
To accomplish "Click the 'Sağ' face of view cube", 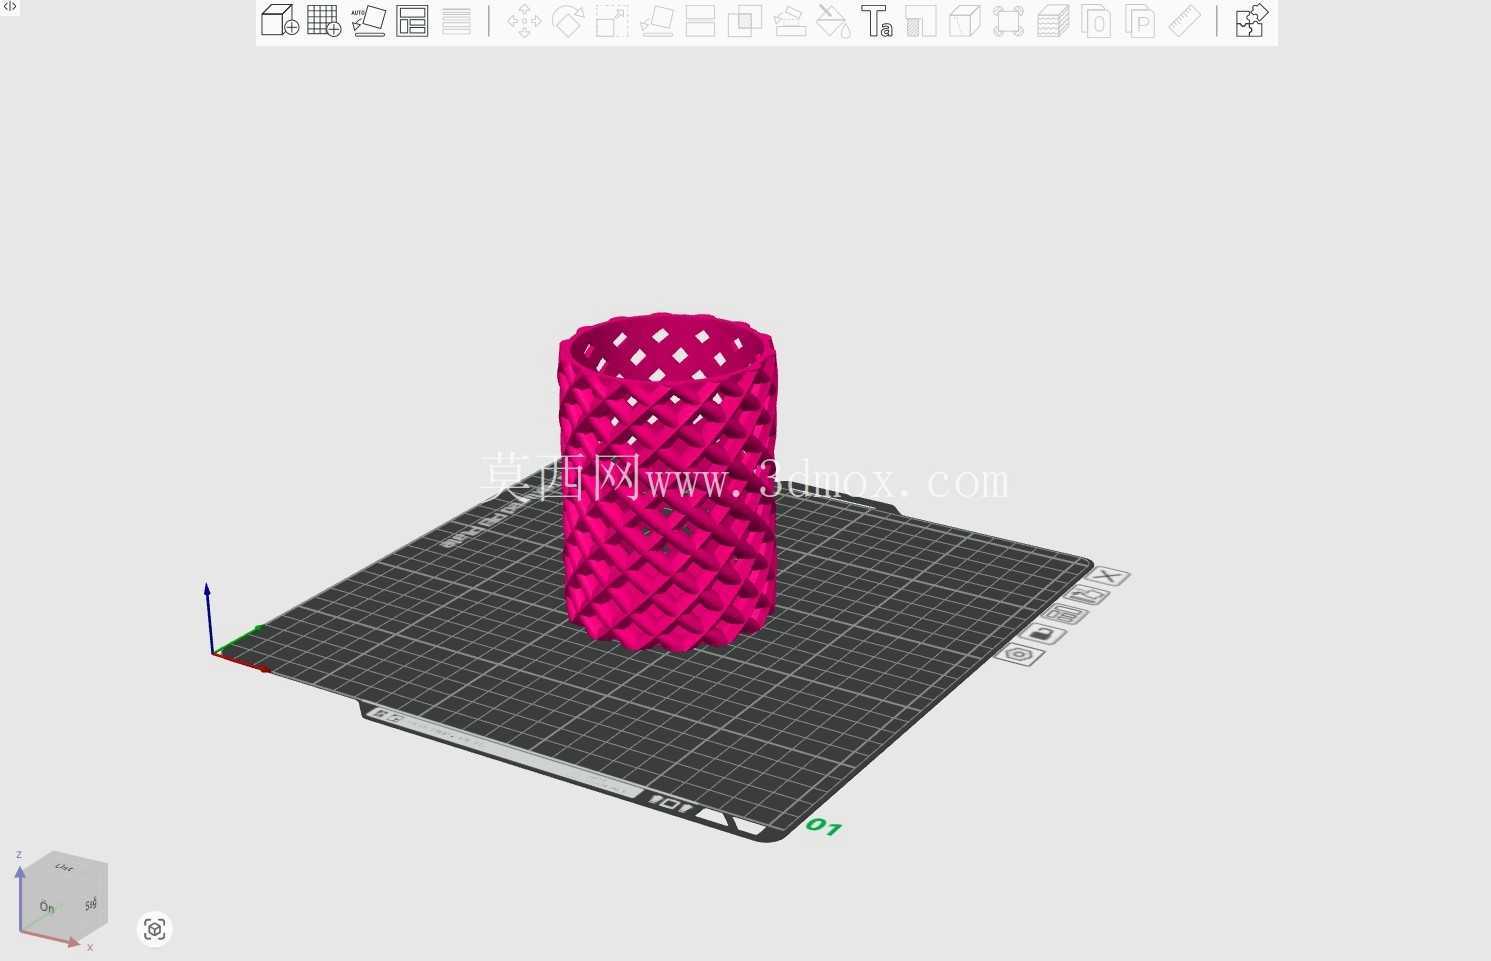I will (x=90, y=903).
